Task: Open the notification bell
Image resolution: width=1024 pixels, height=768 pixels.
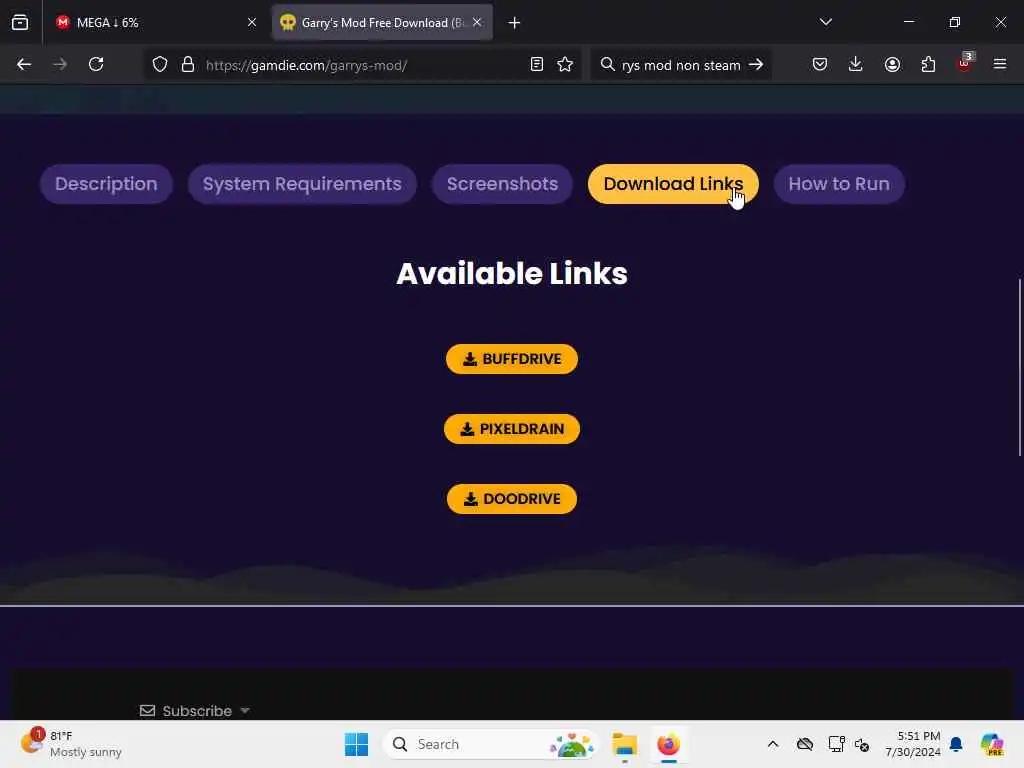Action: coord(956,744)
